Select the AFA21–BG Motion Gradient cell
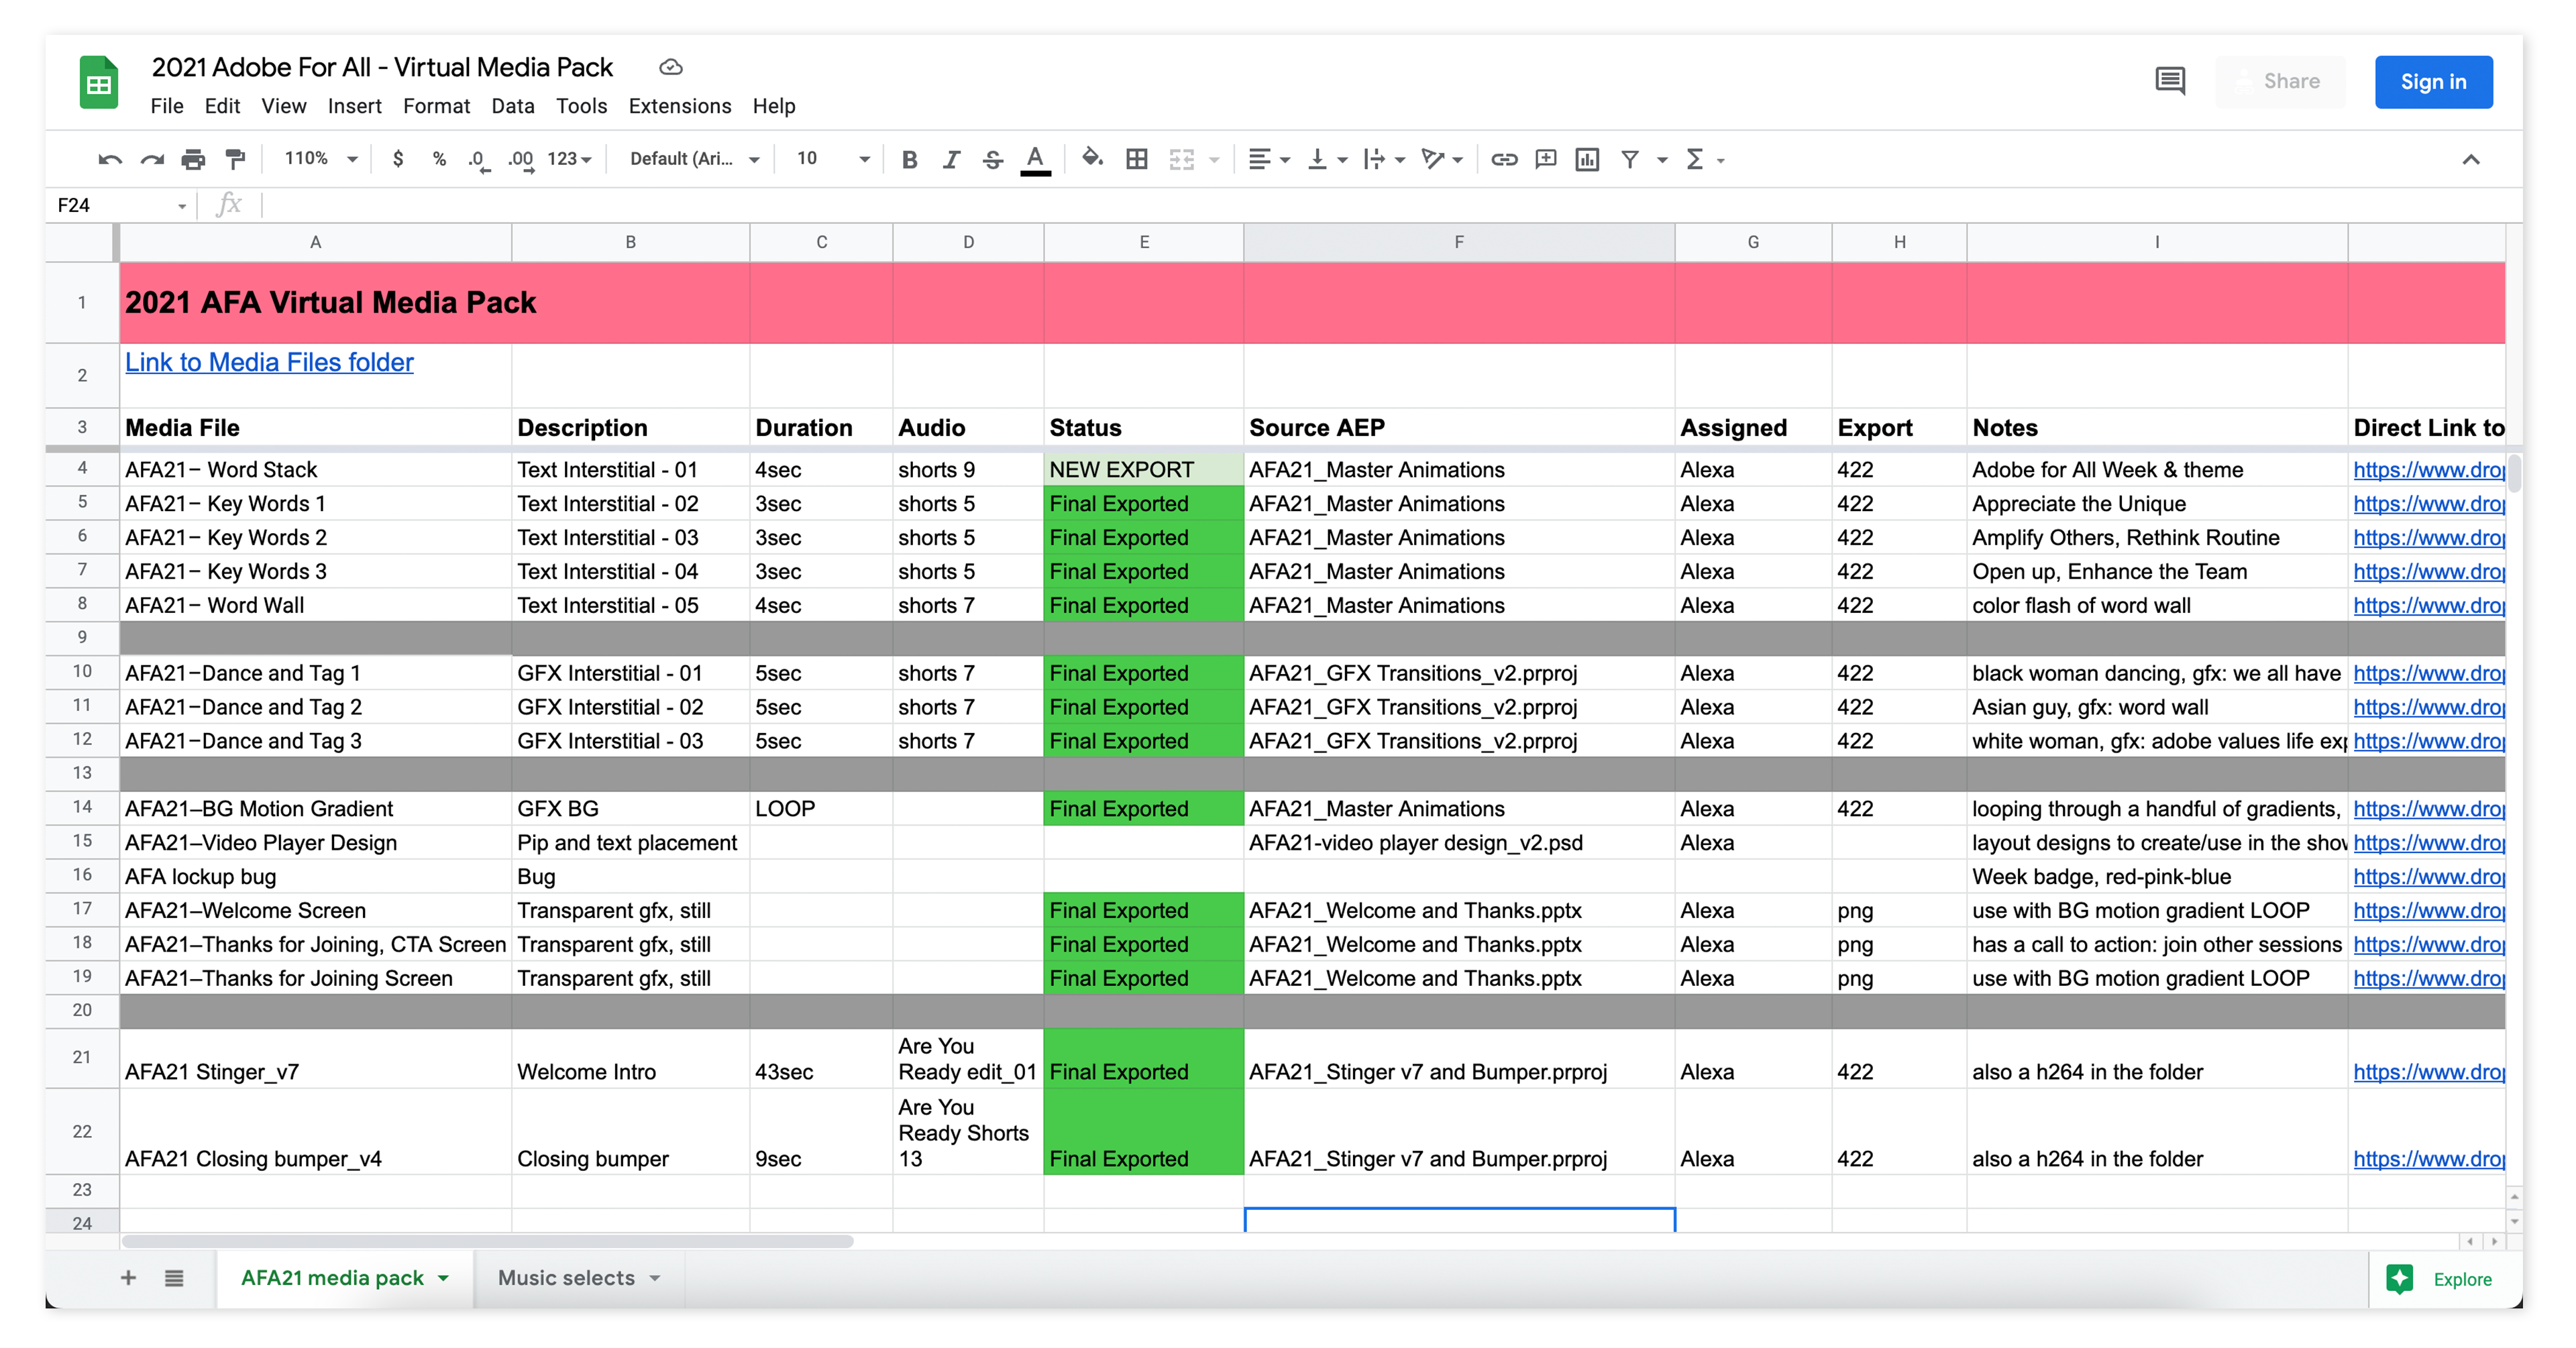This screenshot has width=2576, height=1348. tap(315, 808)
